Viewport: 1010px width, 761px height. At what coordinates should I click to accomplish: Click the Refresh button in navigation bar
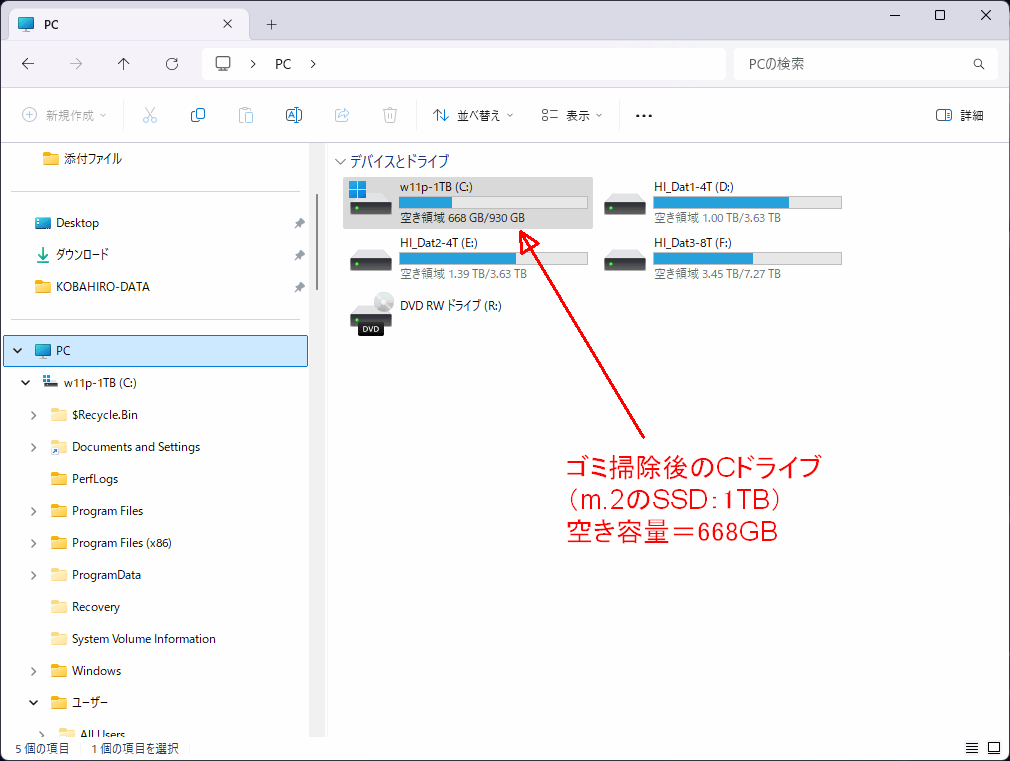(172, 64)
